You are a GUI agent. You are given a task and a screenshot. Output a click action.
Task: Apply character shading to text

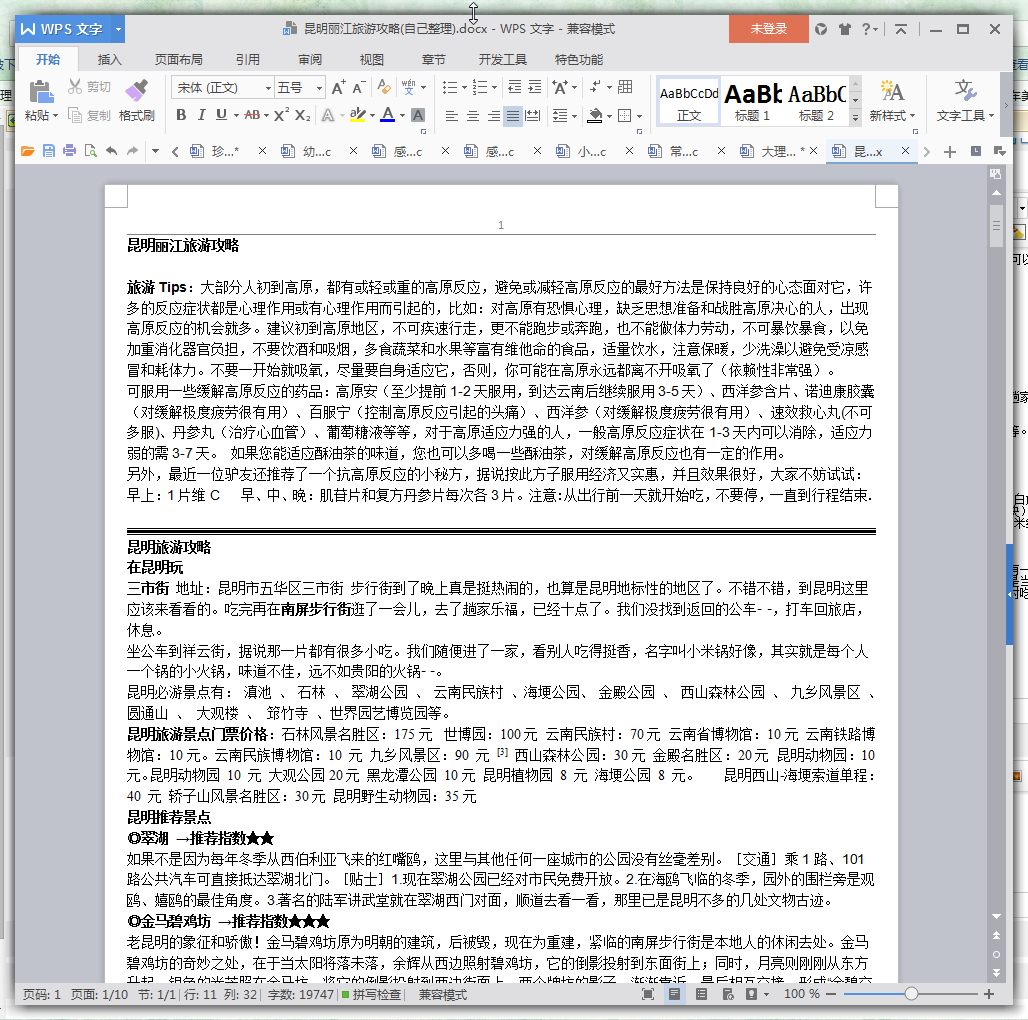418,115
